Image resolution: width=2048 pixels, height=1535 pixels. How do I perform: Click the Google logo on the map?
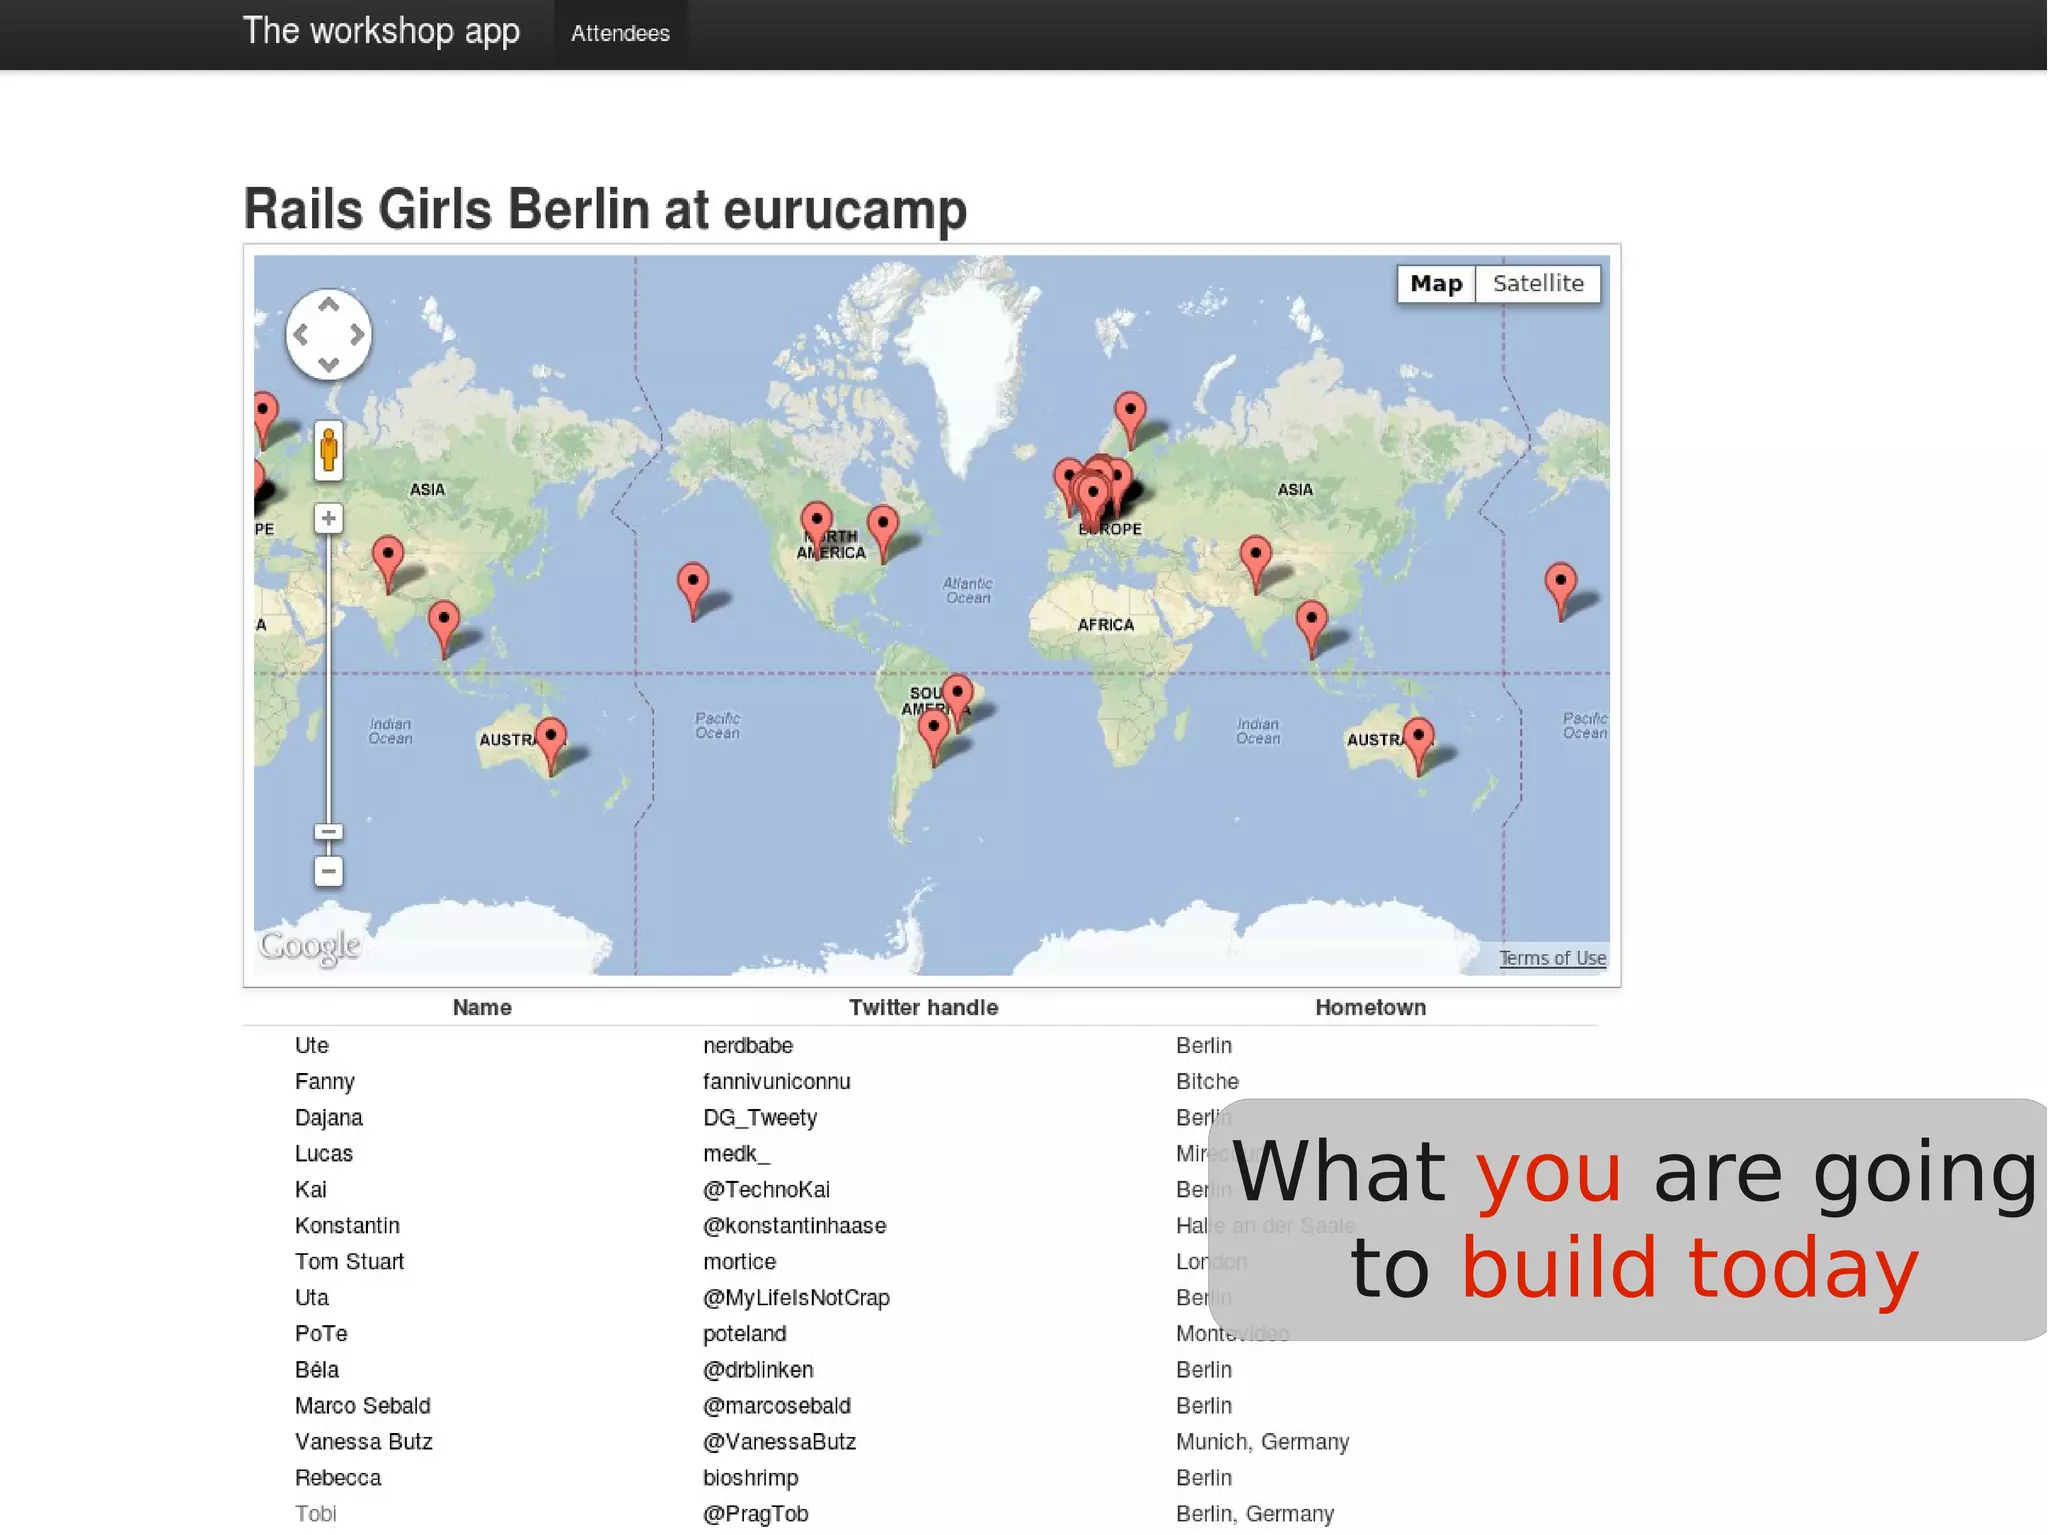309,945
